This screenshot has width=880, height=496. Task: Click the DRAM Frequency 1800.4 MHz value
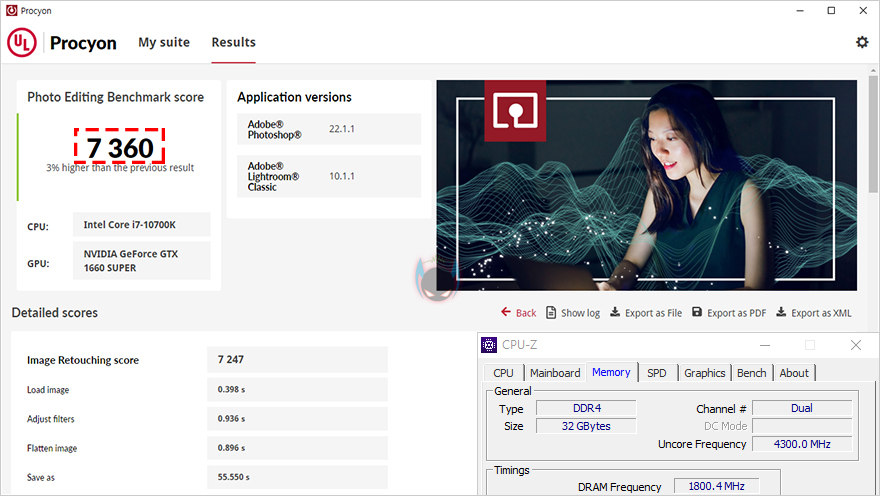coord(717,486)
